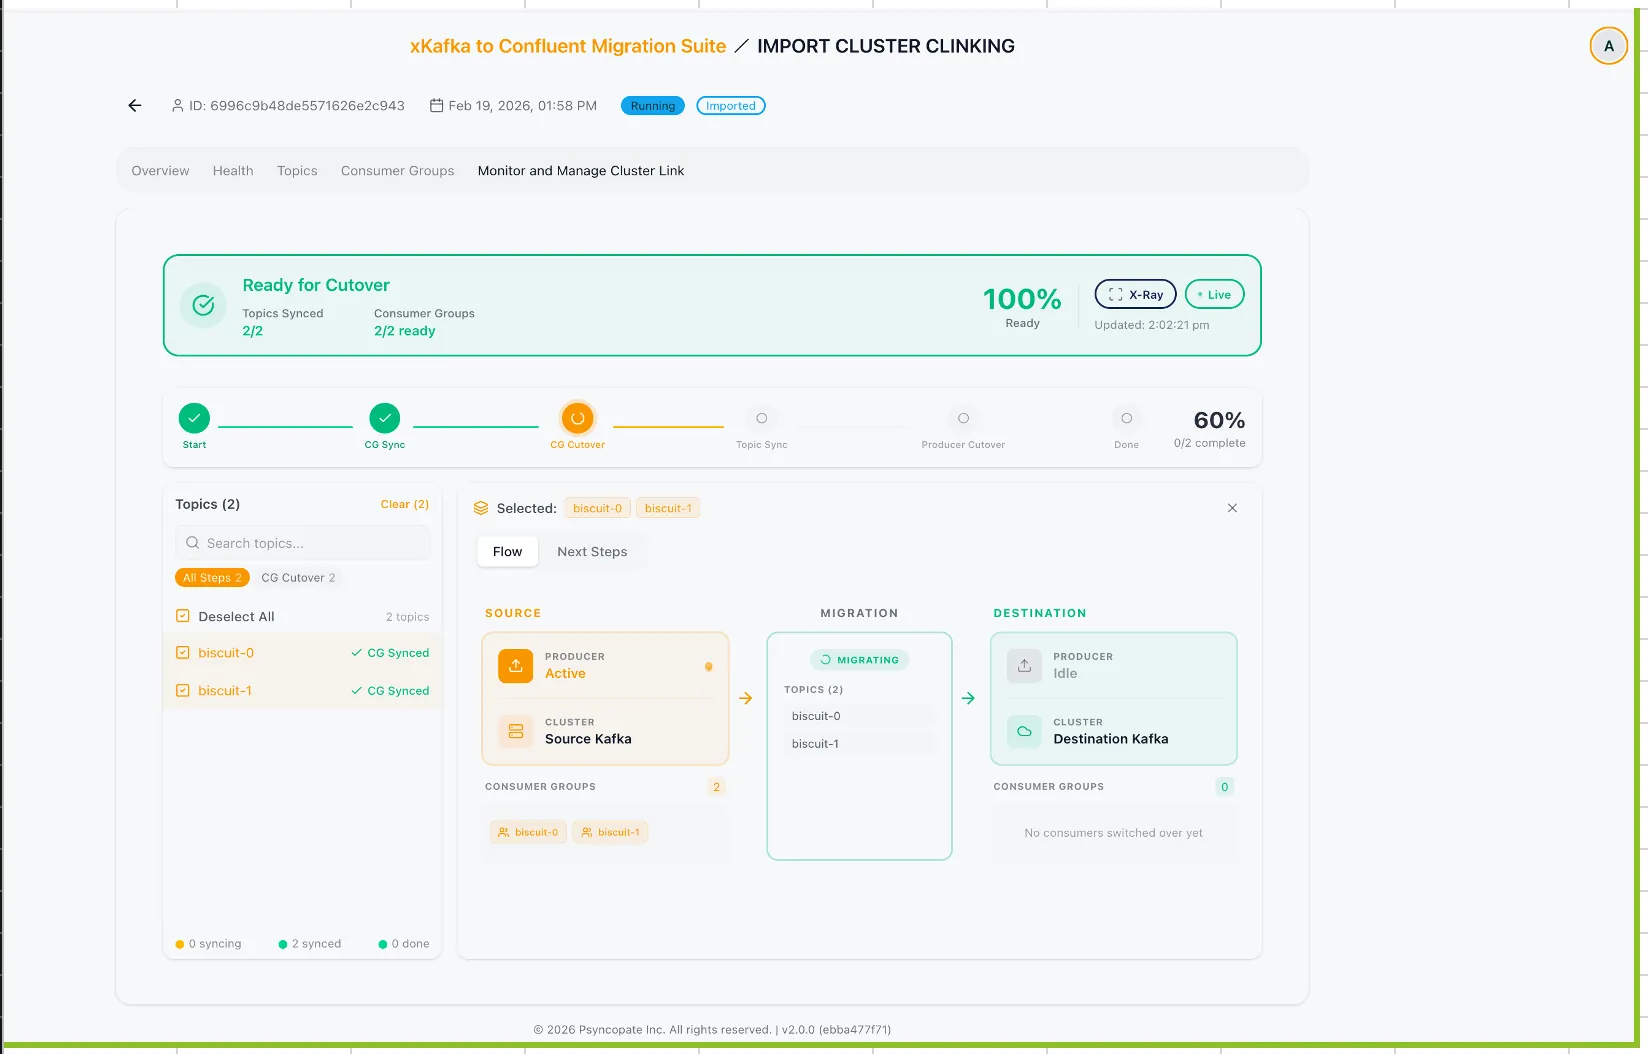
Task: Clear selected topics via Clear (2) link
Action: click(x=404, y=504)
